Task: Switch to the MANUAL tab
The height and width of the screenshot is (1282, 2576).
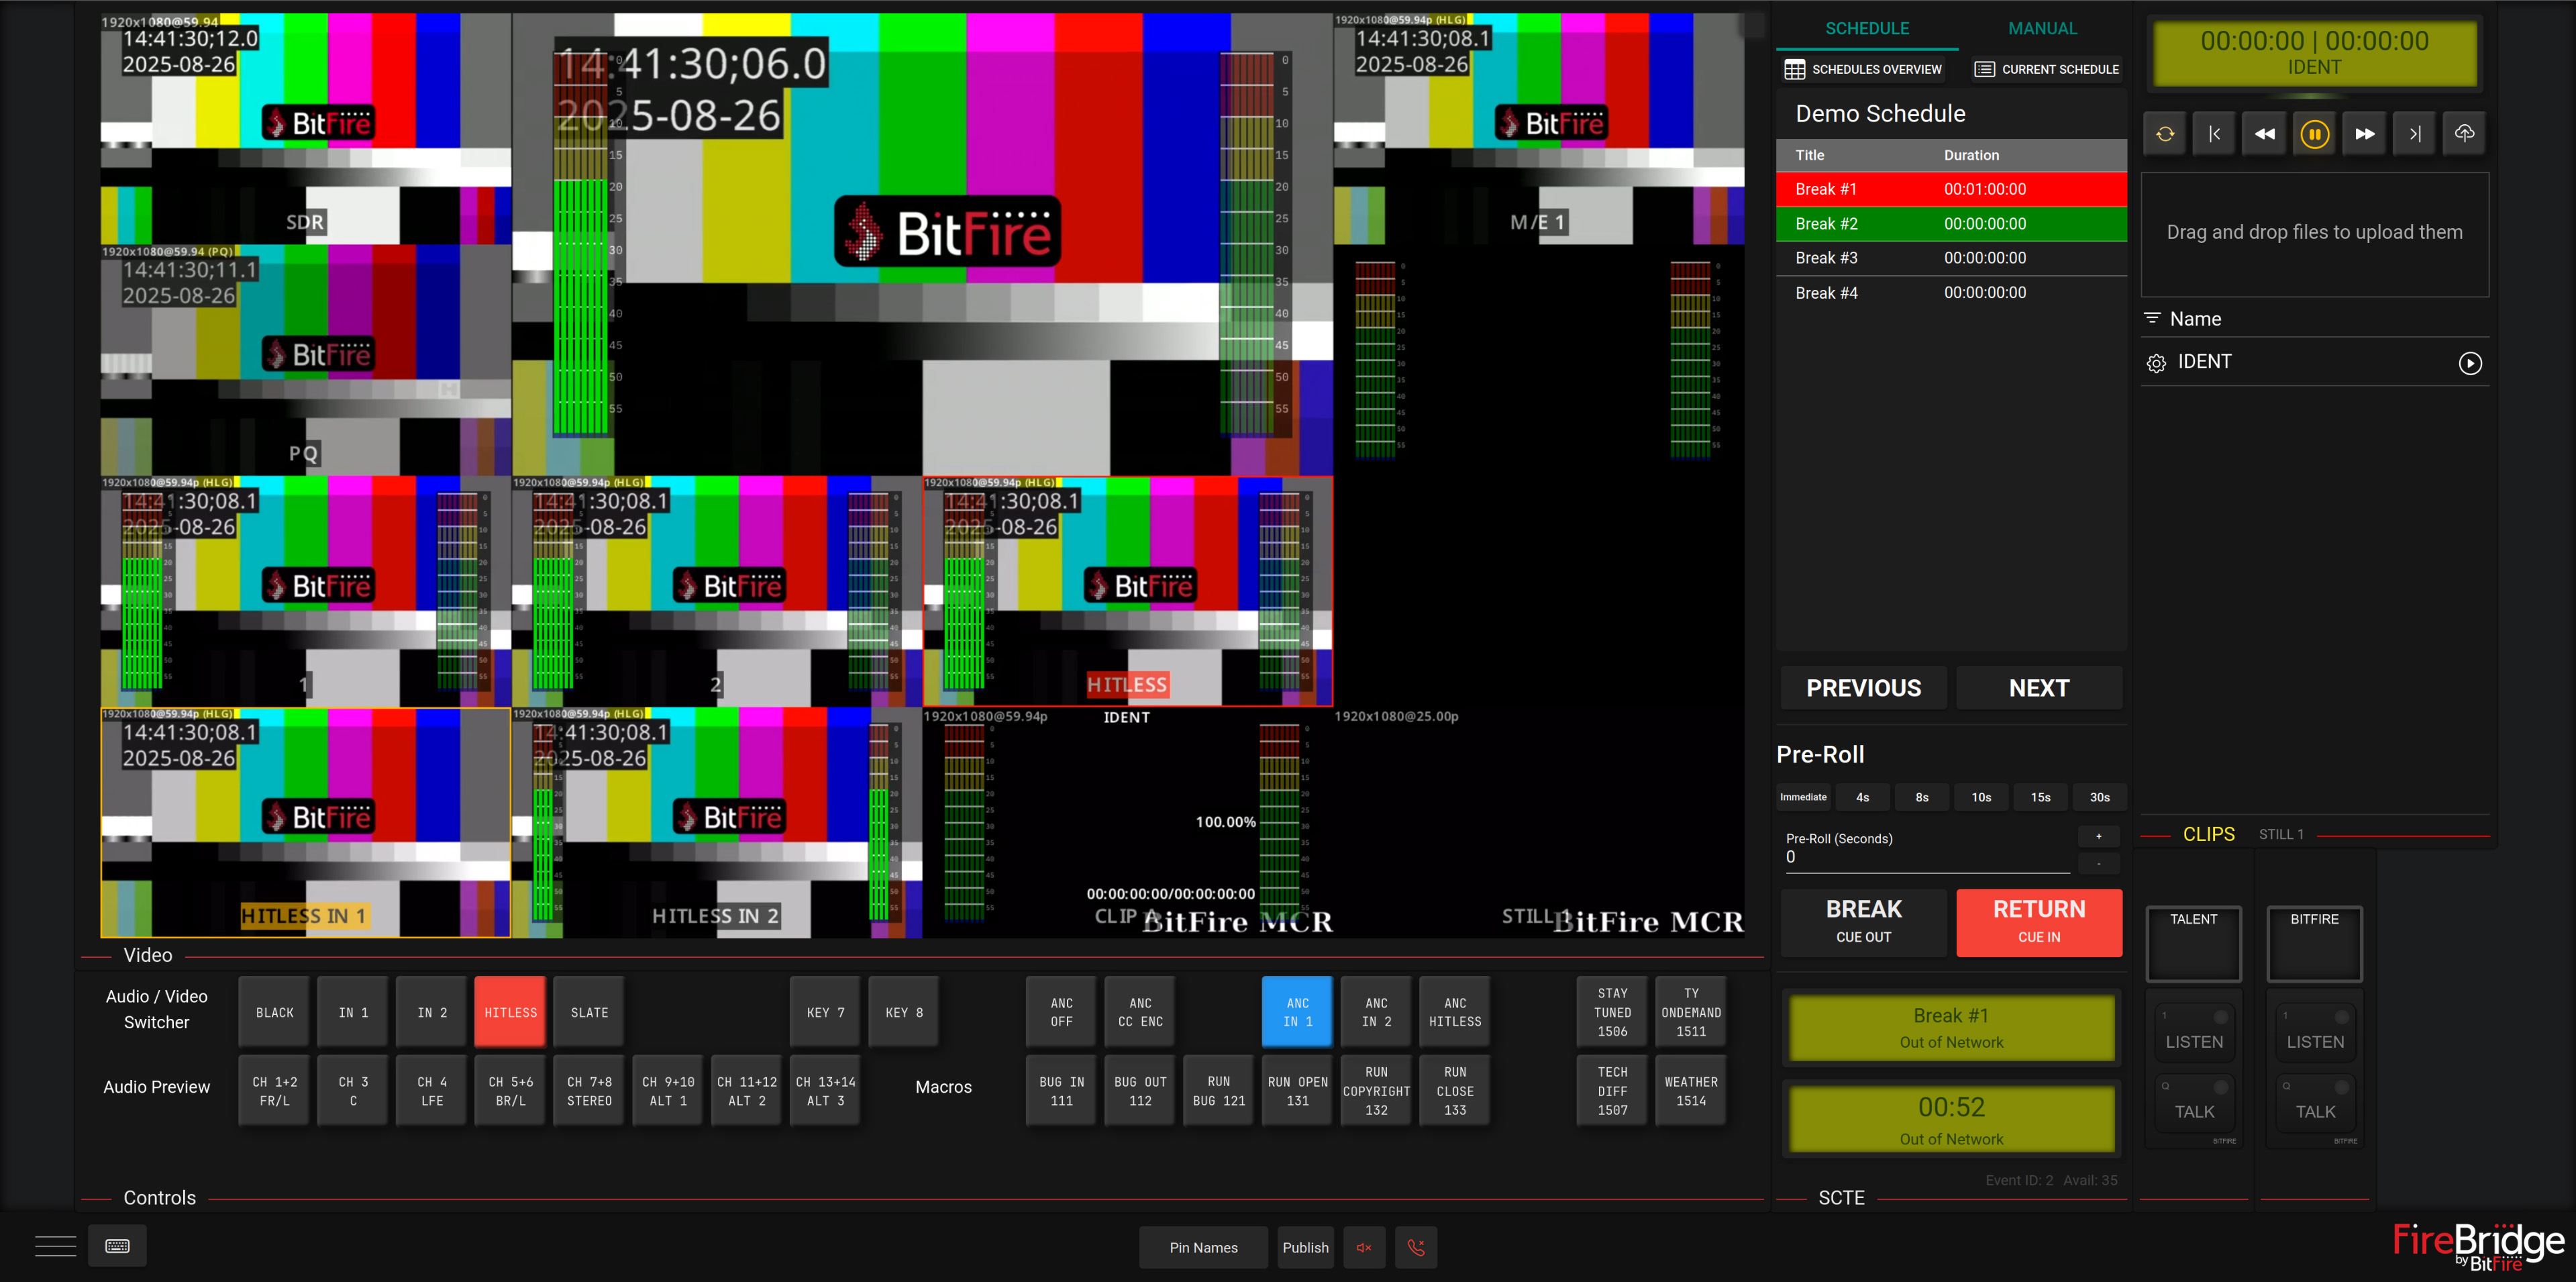Action: (x=2042, y=29)
